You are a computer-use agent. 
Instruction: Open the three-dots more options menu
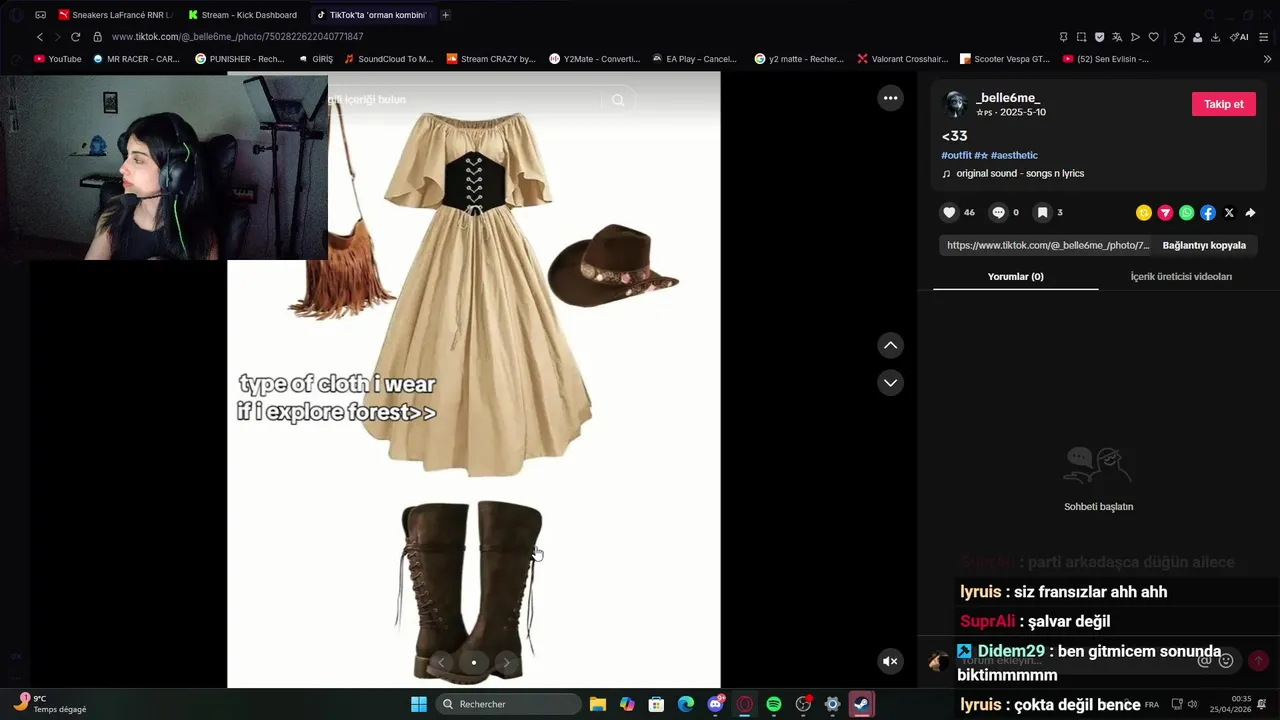890,98
